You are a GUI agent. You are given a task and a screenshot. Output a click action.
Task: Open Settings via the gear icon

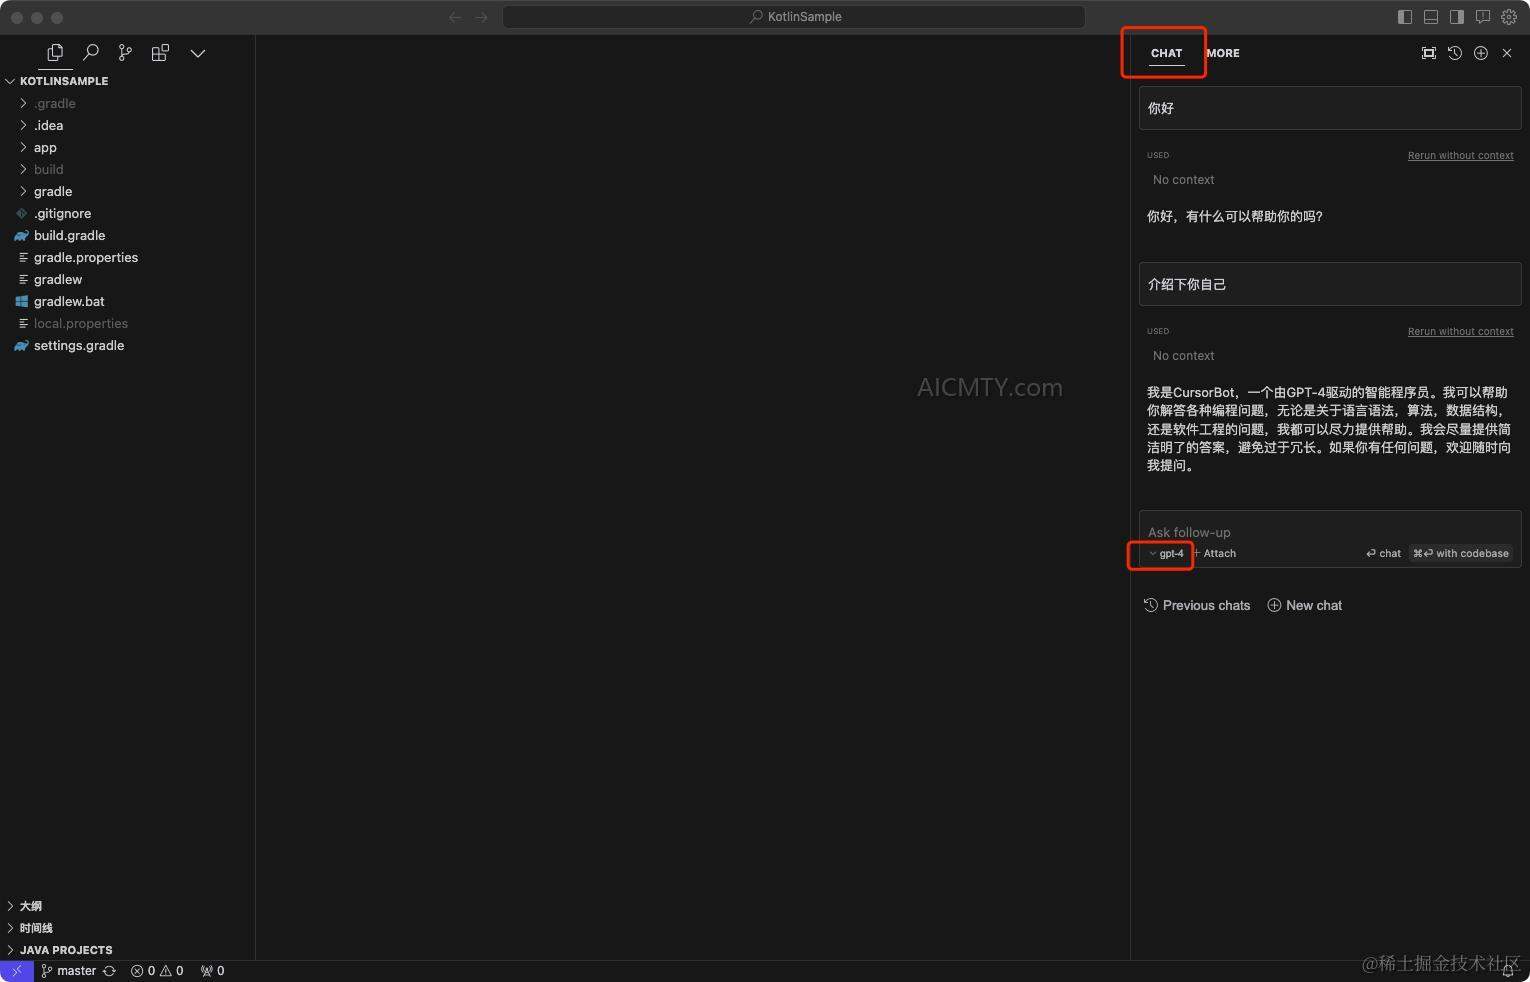pyautogui.click(x=1509, y=17)
